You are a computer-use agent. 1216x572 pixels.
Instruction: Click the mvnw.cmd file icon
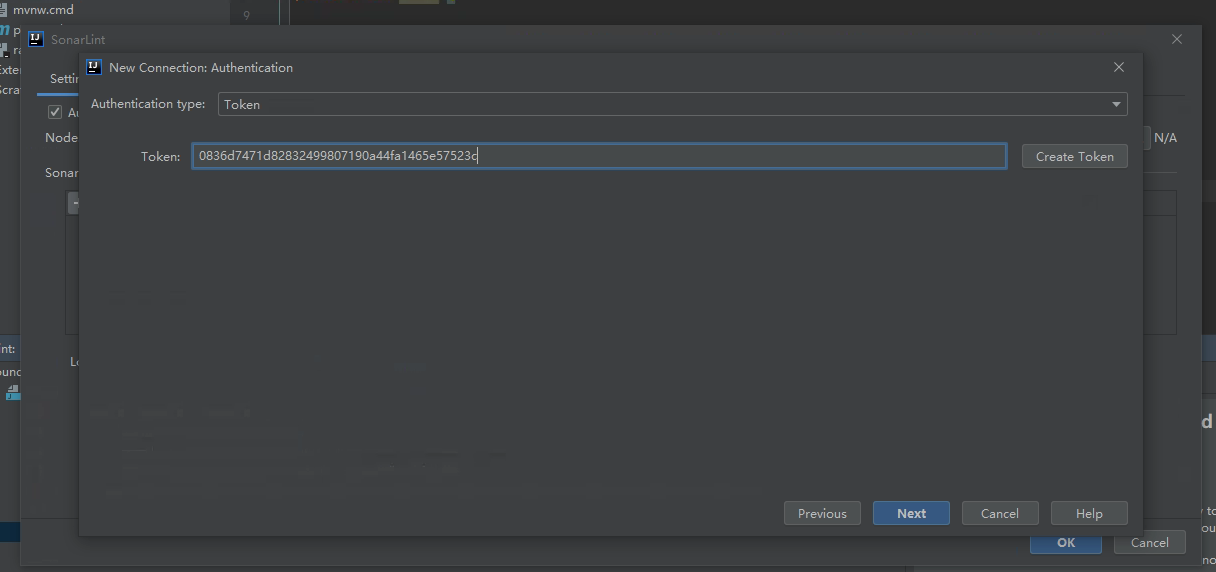tap(4, 10)
